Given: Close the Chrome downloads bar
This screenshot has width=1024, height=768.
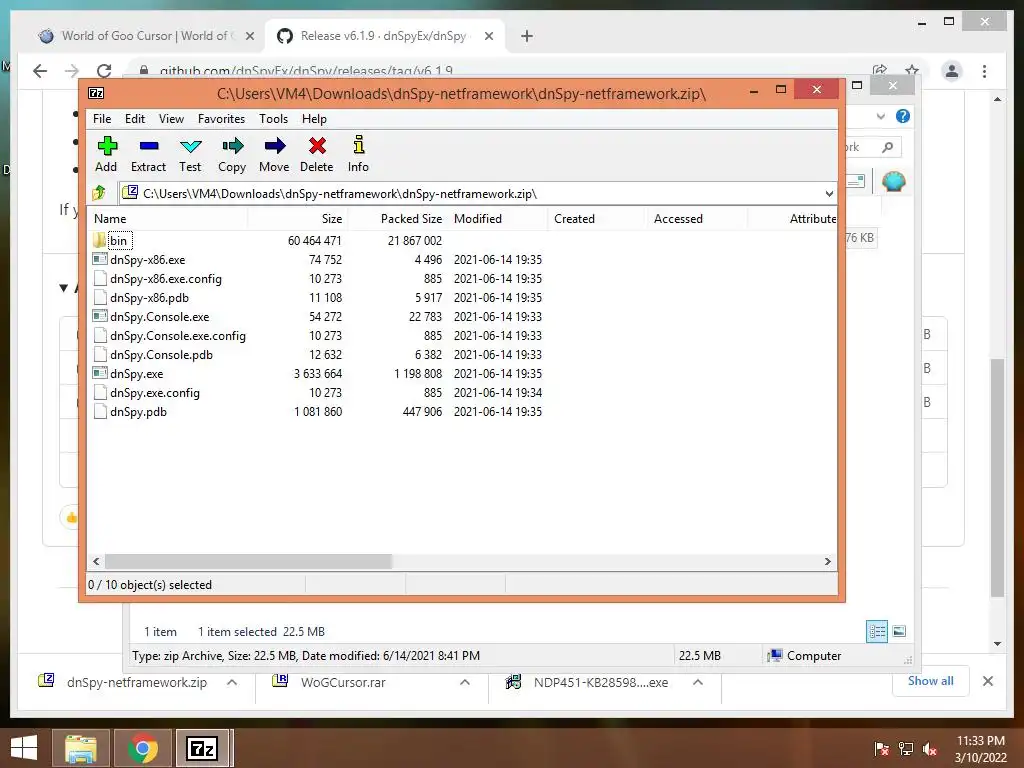Looking at the screenshot, I should tap(988, 681).
